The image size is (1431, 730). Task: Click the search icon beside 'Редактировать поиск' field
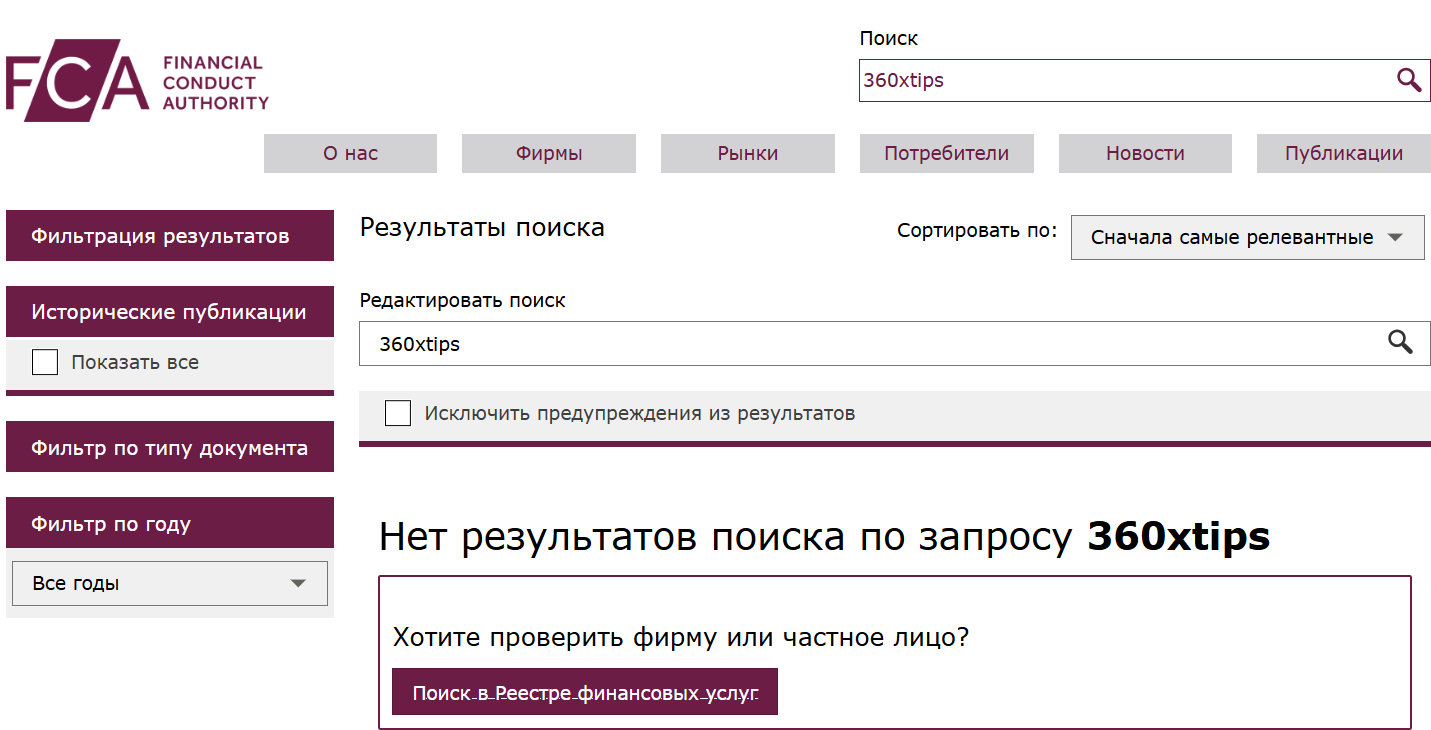click(x=1400, y=342)
